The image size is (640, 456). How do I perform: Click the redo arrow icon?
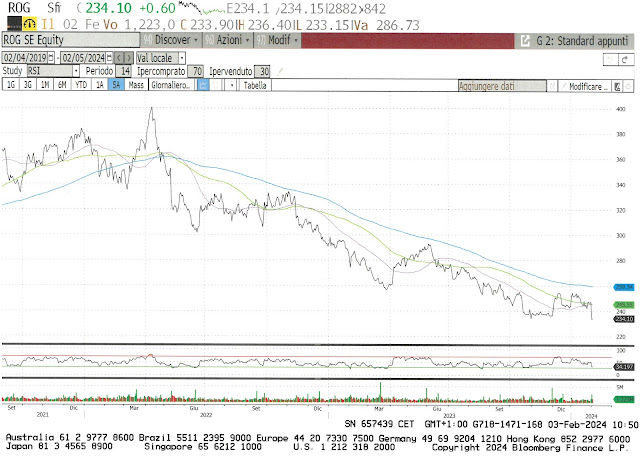[x=626, y=60]
